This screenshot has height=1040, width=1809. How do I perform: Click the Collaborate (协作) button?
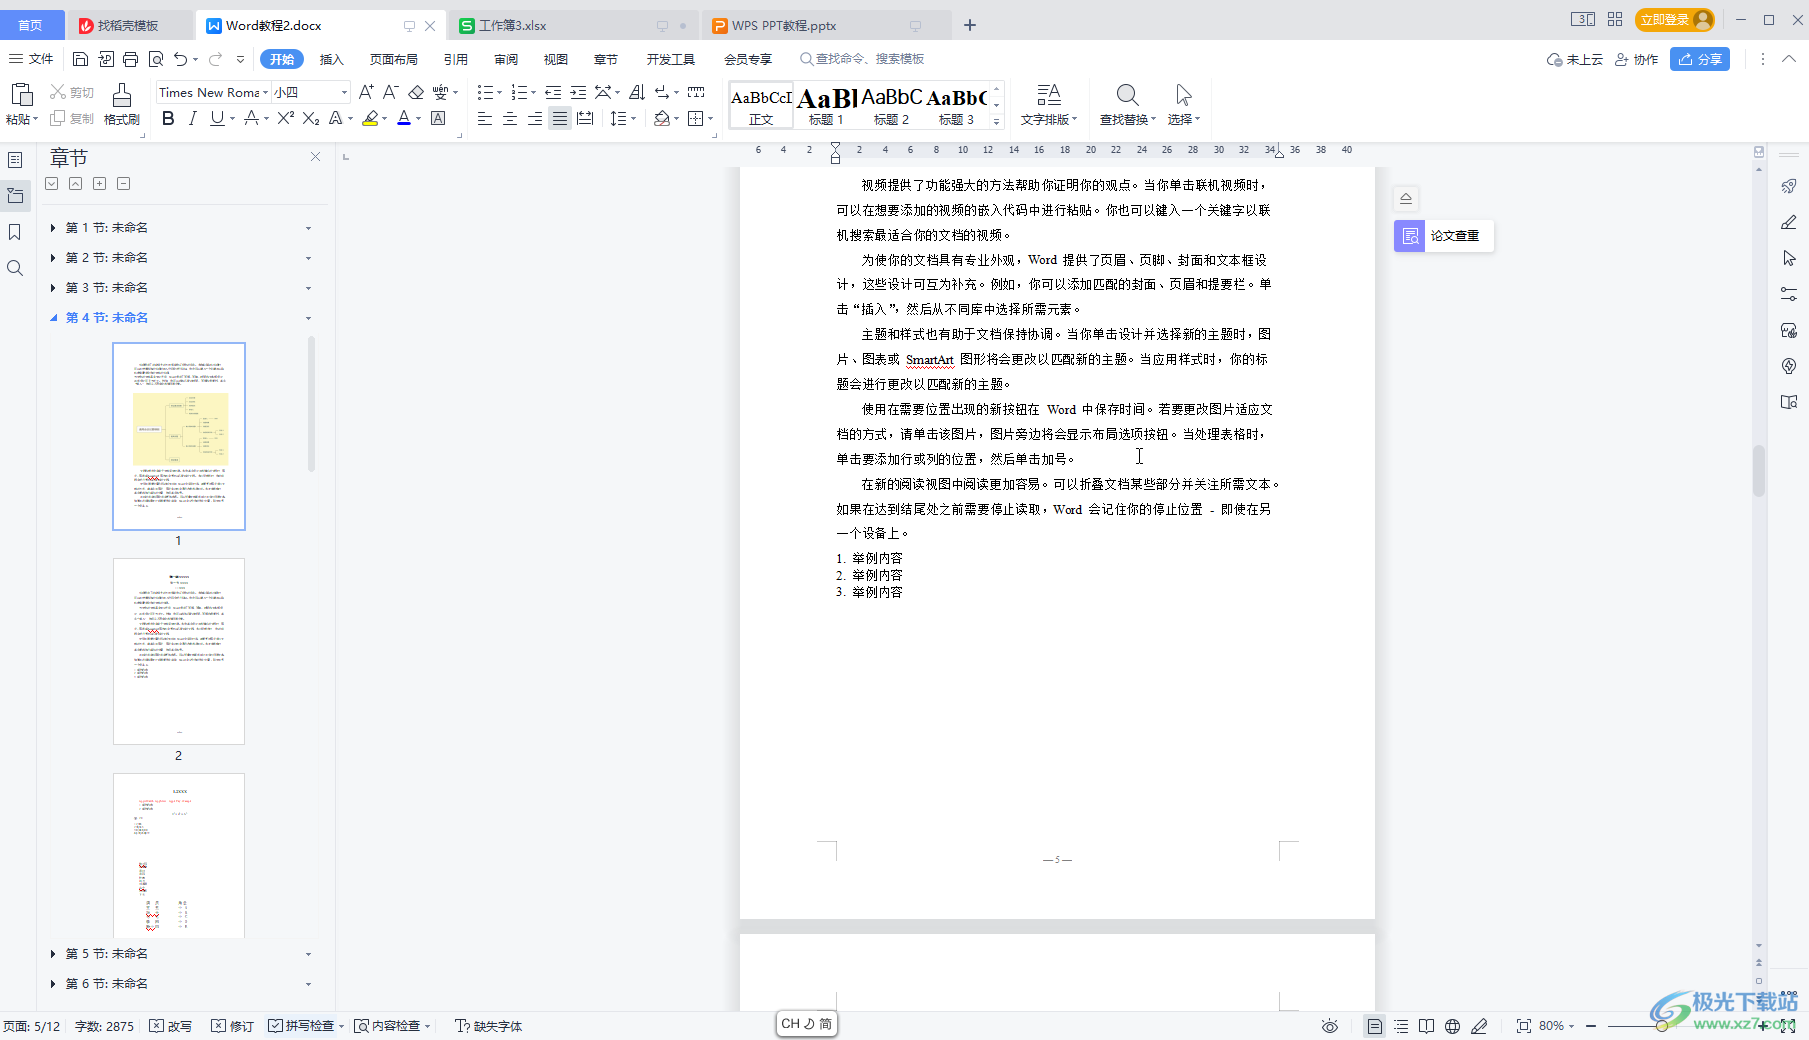[1637, 59]
